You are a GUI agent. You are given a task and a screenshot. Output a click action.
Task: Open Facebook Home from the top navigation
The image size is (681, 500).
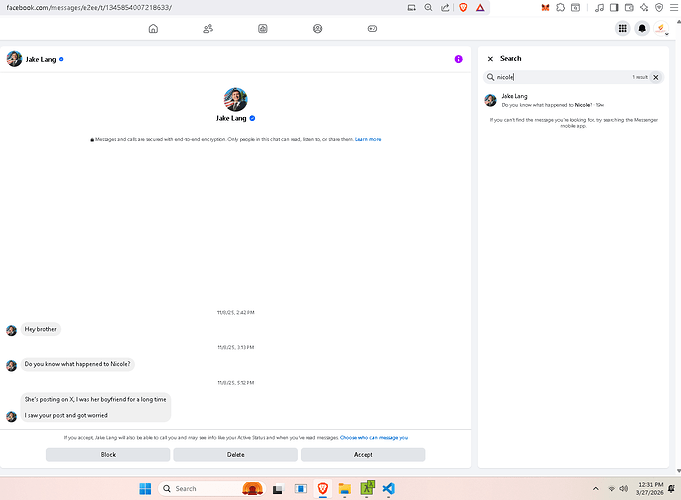click(x=153, y=29)
